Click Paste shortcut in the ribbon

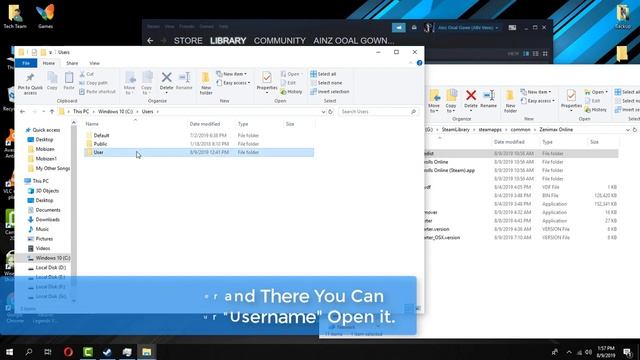click(98, 92)
